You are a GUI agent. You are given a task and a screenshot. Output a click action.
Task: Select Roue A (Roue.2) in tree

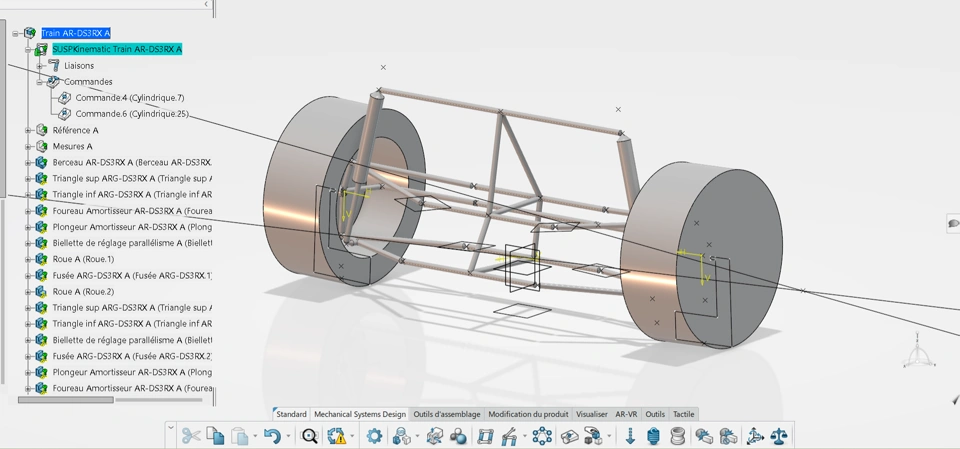83,292
